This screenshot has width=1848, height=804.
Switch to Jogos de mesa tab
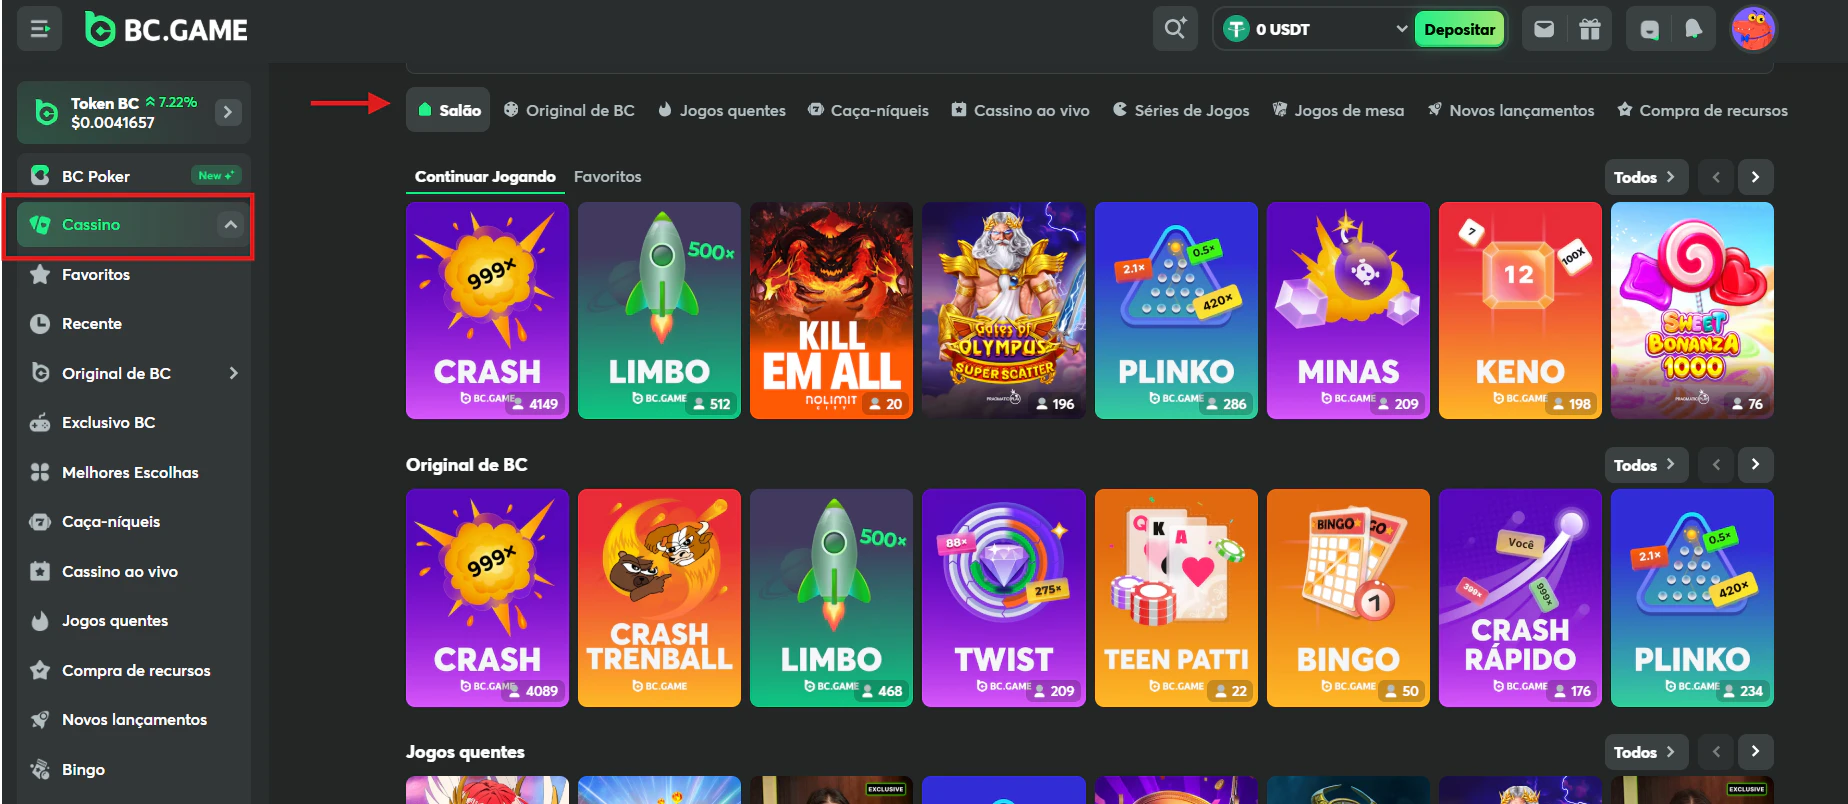click(x=1338, y=110)
